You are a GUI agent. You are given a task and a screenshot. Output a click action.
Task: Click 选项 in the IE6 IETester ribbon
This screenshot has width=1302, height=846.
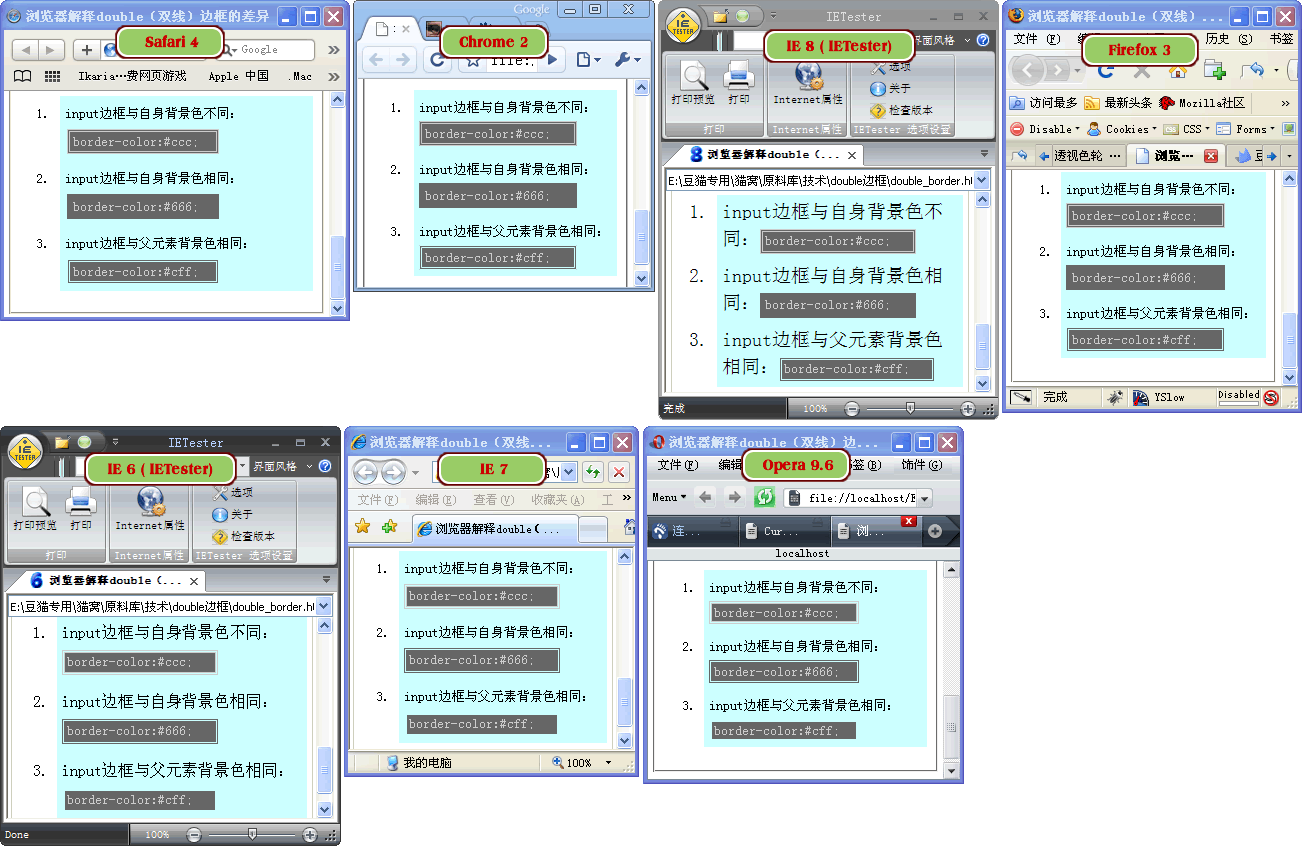pos(233,492)
